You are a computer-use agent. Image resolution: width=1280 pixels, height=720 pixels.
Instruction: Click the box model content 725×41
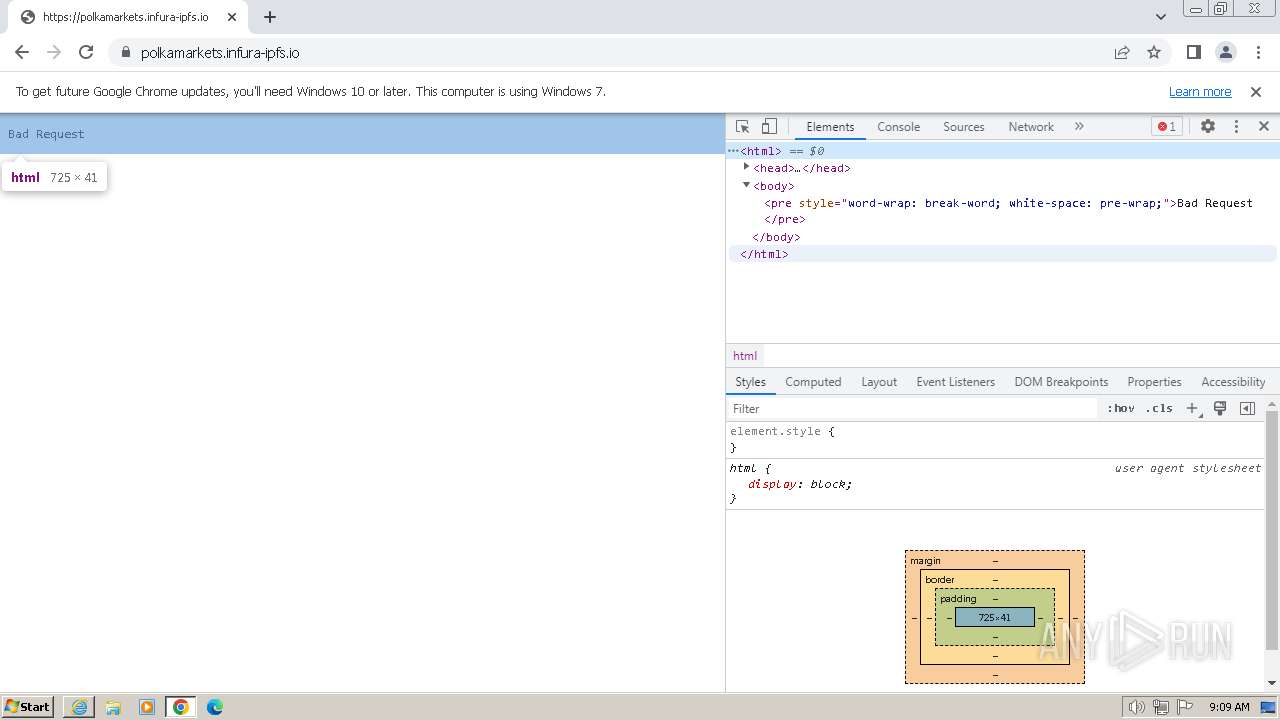pyautogui.click(x=995, y=618)
